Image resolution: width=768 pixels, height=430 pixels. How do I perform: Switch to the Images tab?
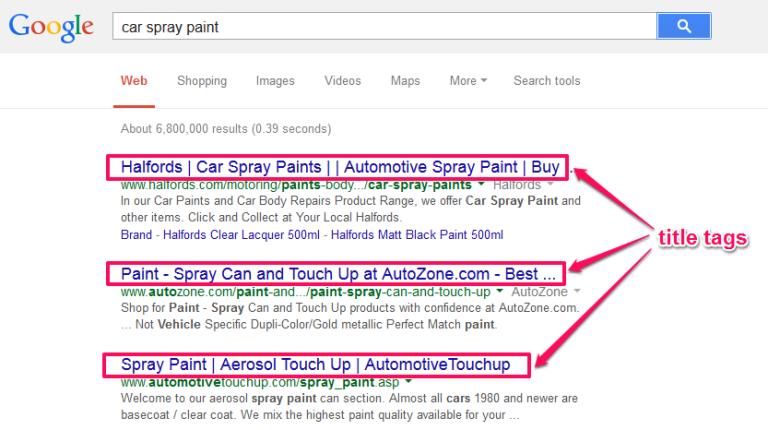[x=275, y=81]
